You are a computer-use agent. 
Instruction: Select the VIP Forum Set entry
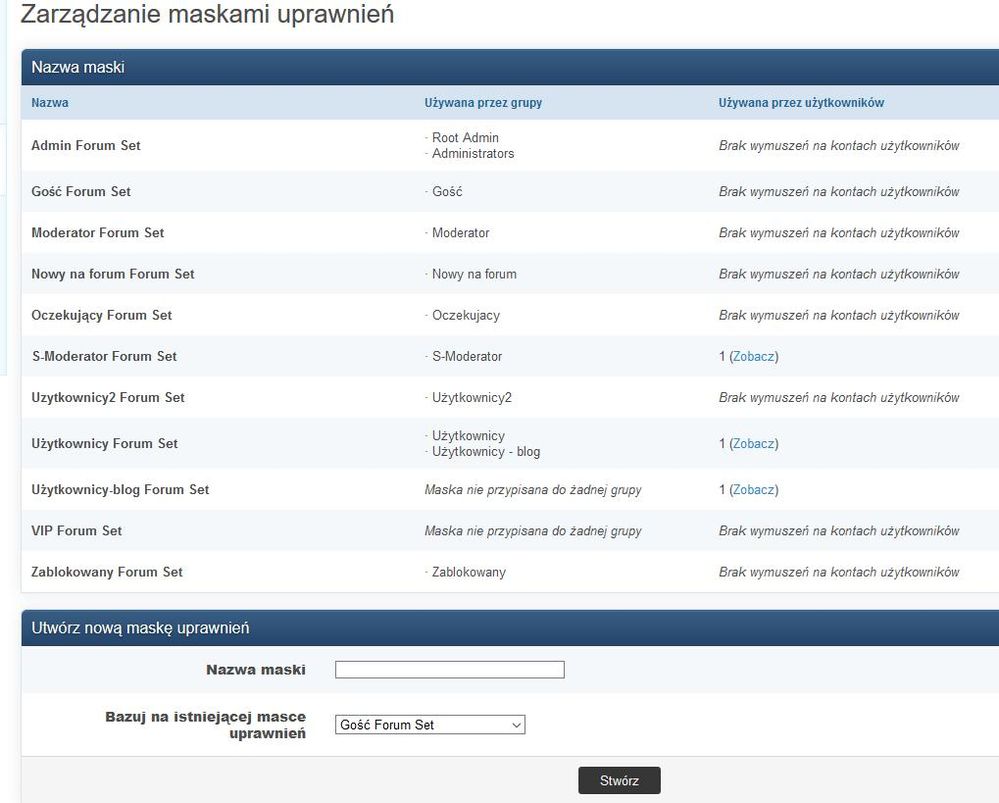click(x=77, y=530)
